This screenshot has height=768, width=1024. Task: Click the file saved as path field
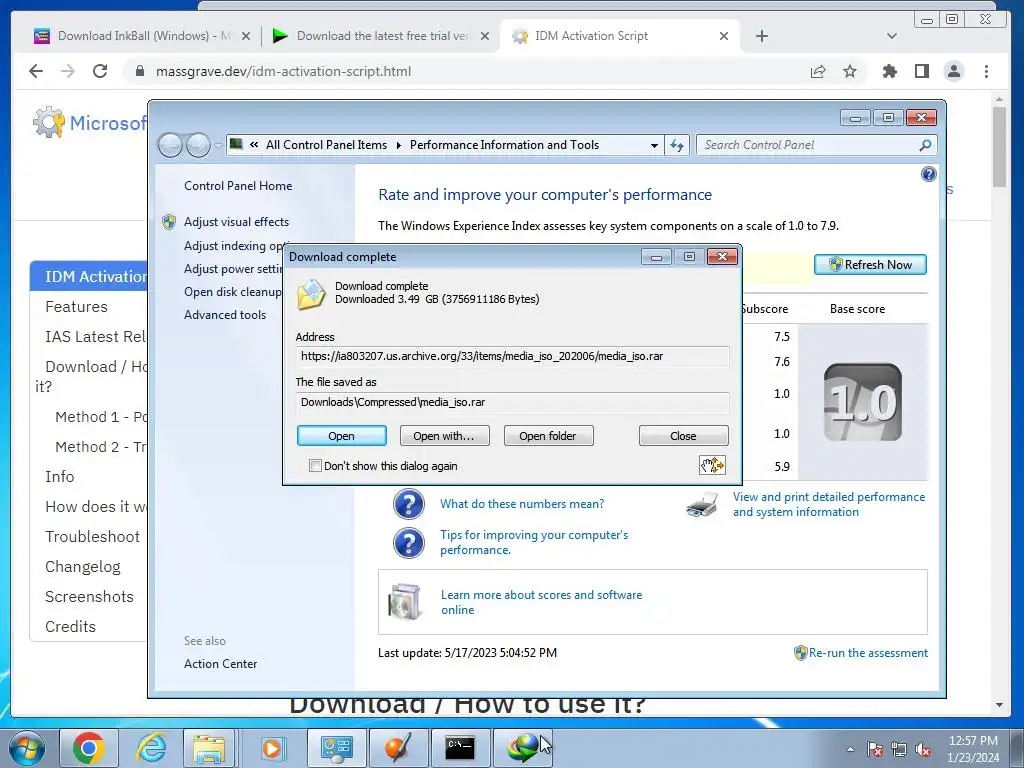(x=513, y=402)
